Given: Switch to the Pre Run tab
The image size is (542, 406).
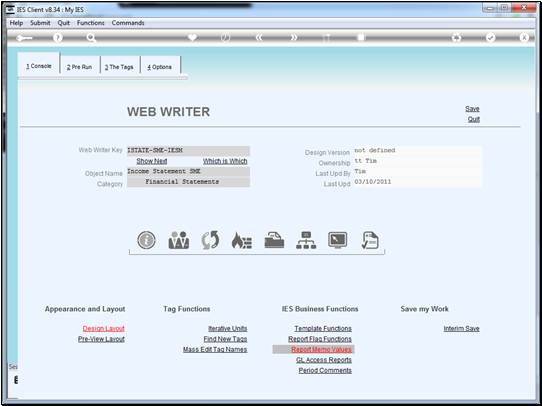Looking at the screenshot, I should 80,67.
